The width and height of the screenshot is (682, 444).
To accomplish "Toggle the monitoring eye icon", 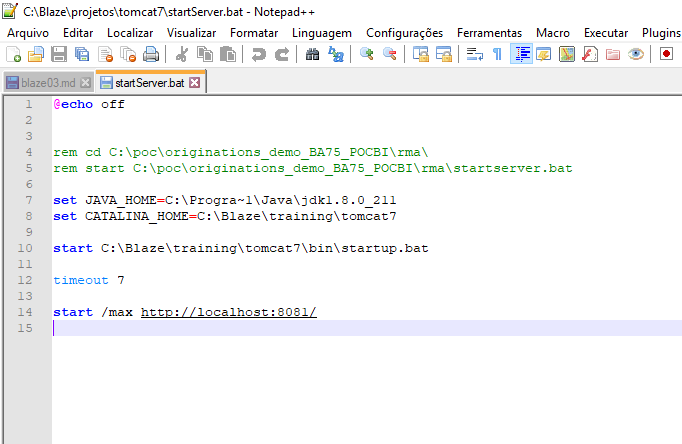I will [636, 54].
